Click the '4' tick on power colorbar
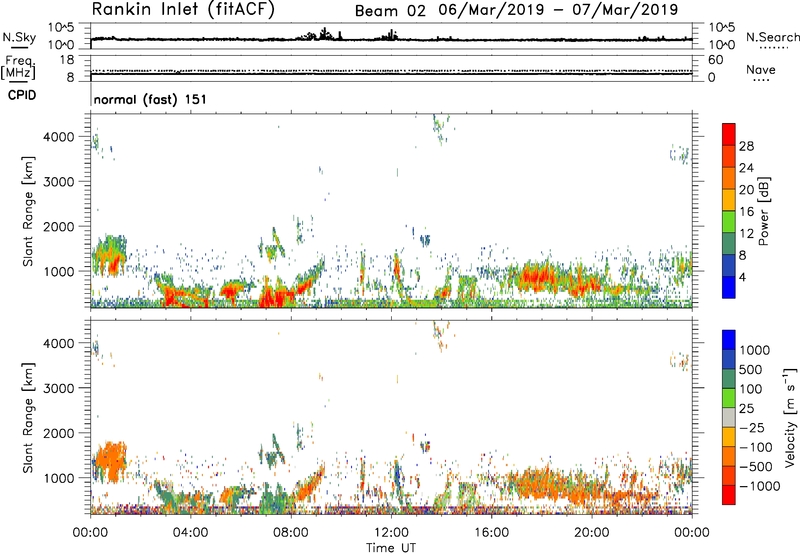The width and height of the screenshot is (800, 554). 742,277
